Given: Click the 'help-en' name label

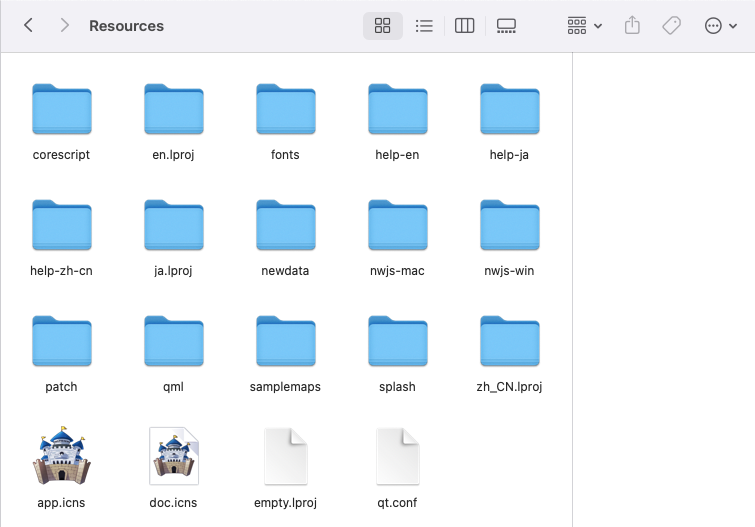Looking at the screenshot, I should point(397,155).
